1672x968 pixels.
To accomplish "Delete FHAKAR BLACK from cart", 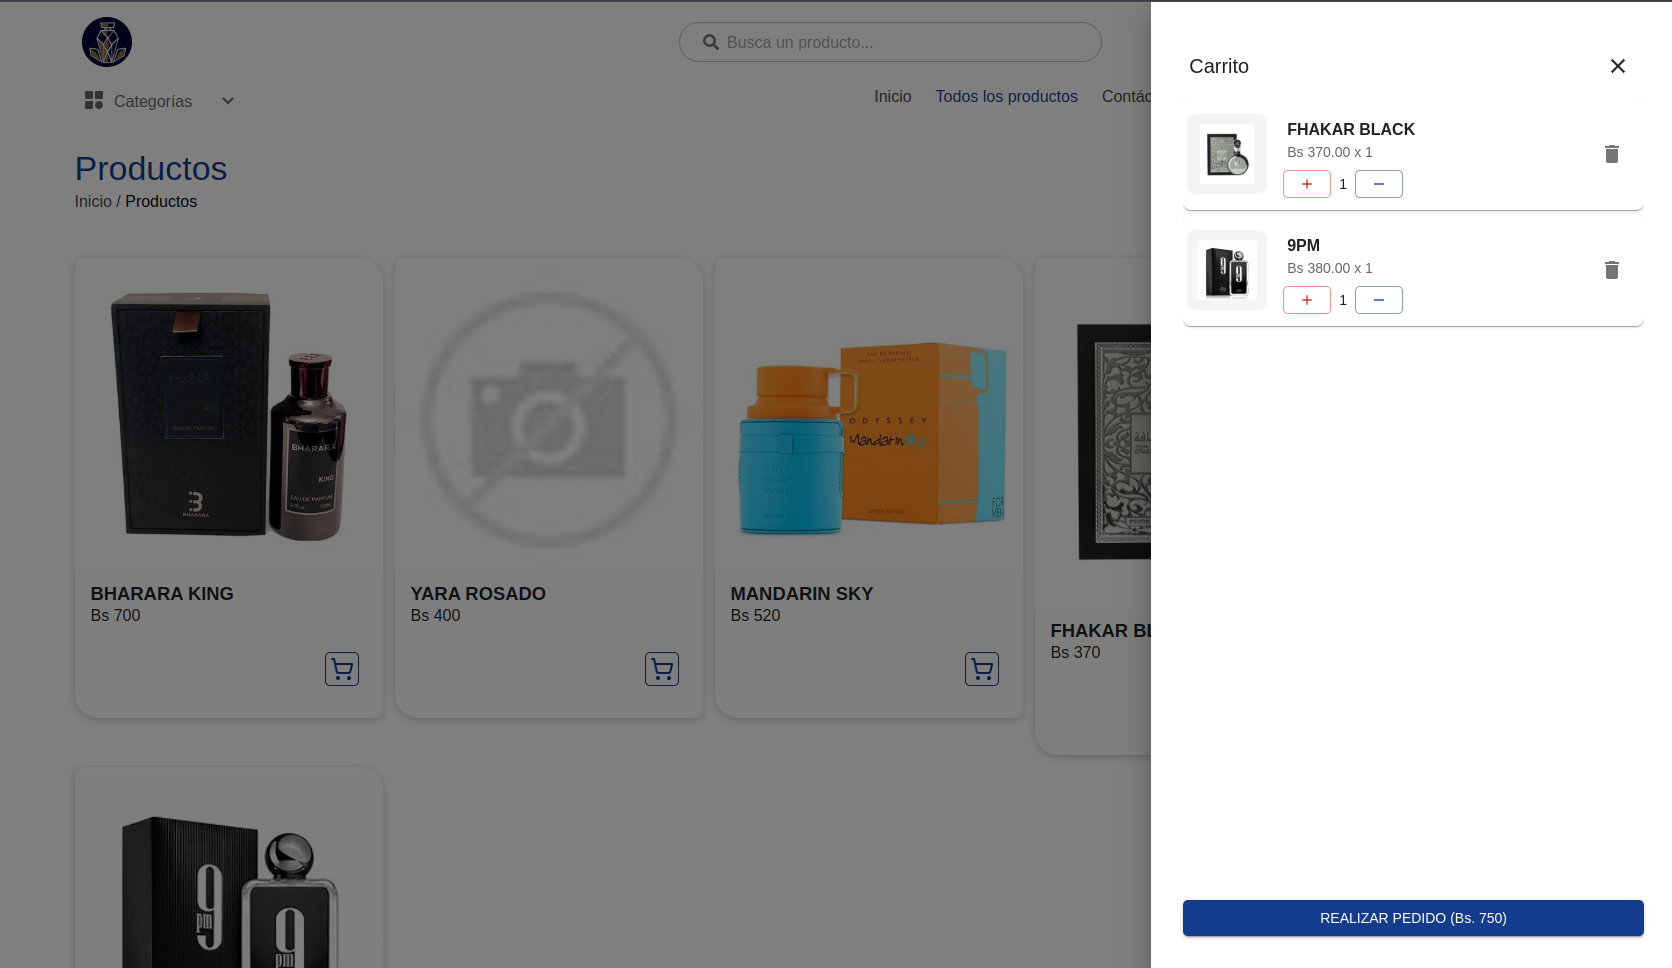I will click(x=1611, y=154).
